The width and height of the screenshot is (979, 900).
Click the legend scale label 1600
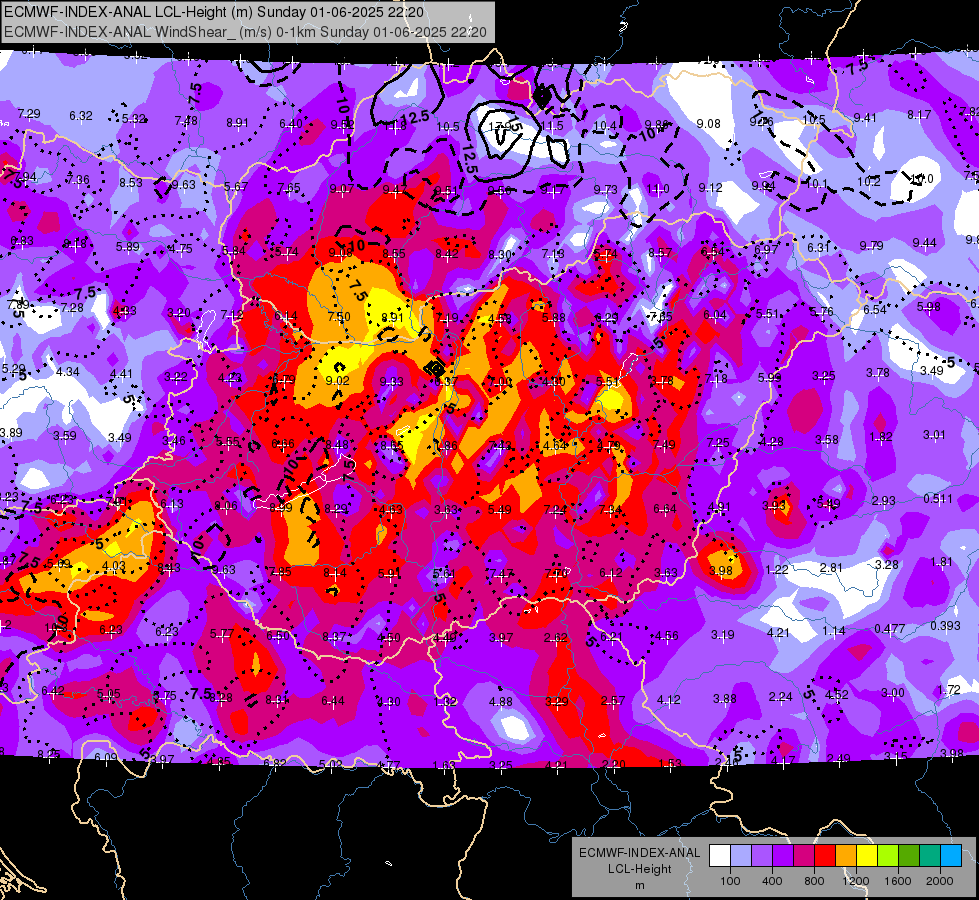pyautogui.click(x=897, y=881)
